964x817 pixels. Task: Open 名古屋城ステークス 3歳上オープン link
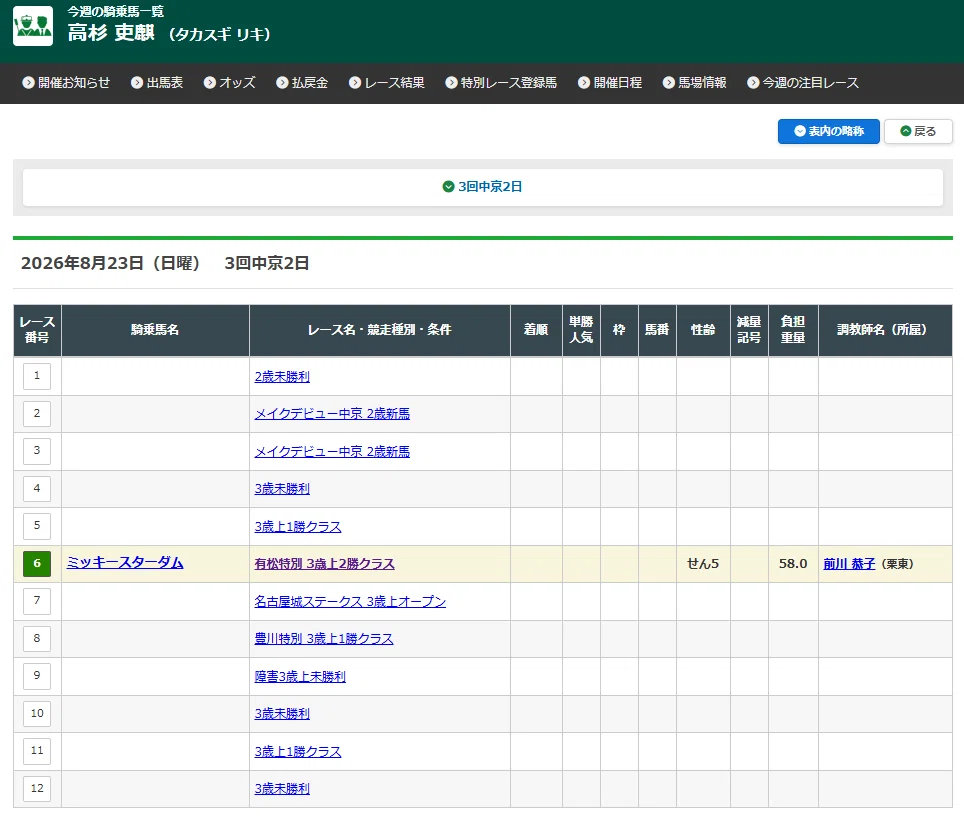350,602
